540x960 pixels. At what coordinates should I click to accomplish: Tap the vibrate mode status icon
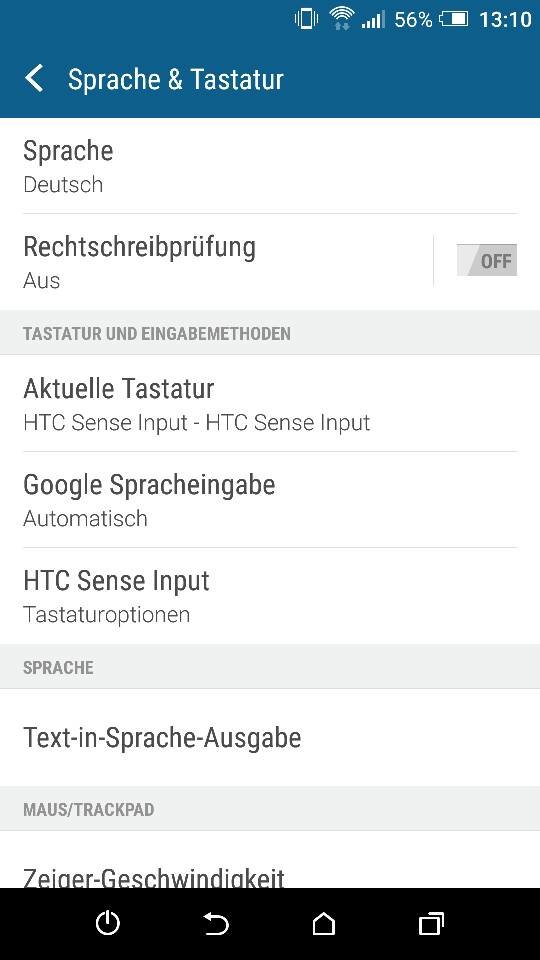pos(306,19)
